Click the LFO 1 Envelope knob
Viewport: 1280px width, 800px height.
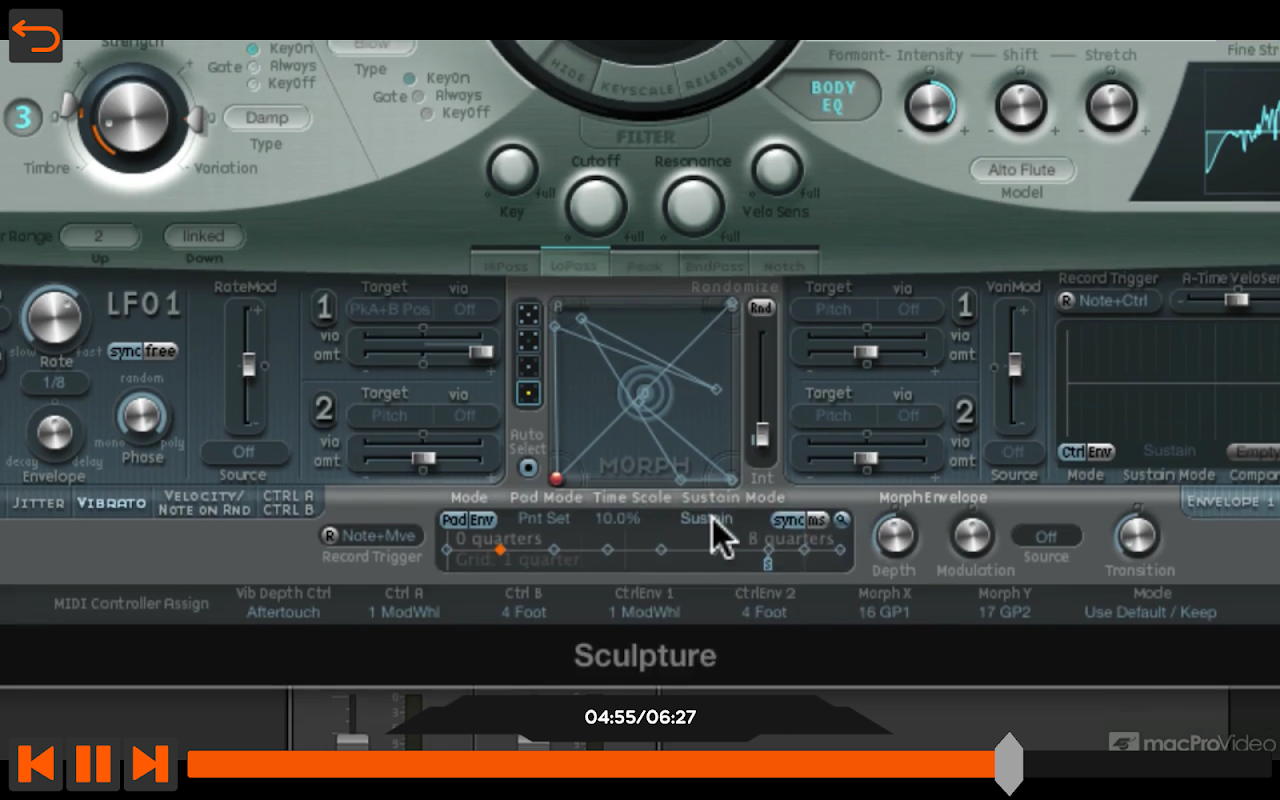[x=54, y=432]
